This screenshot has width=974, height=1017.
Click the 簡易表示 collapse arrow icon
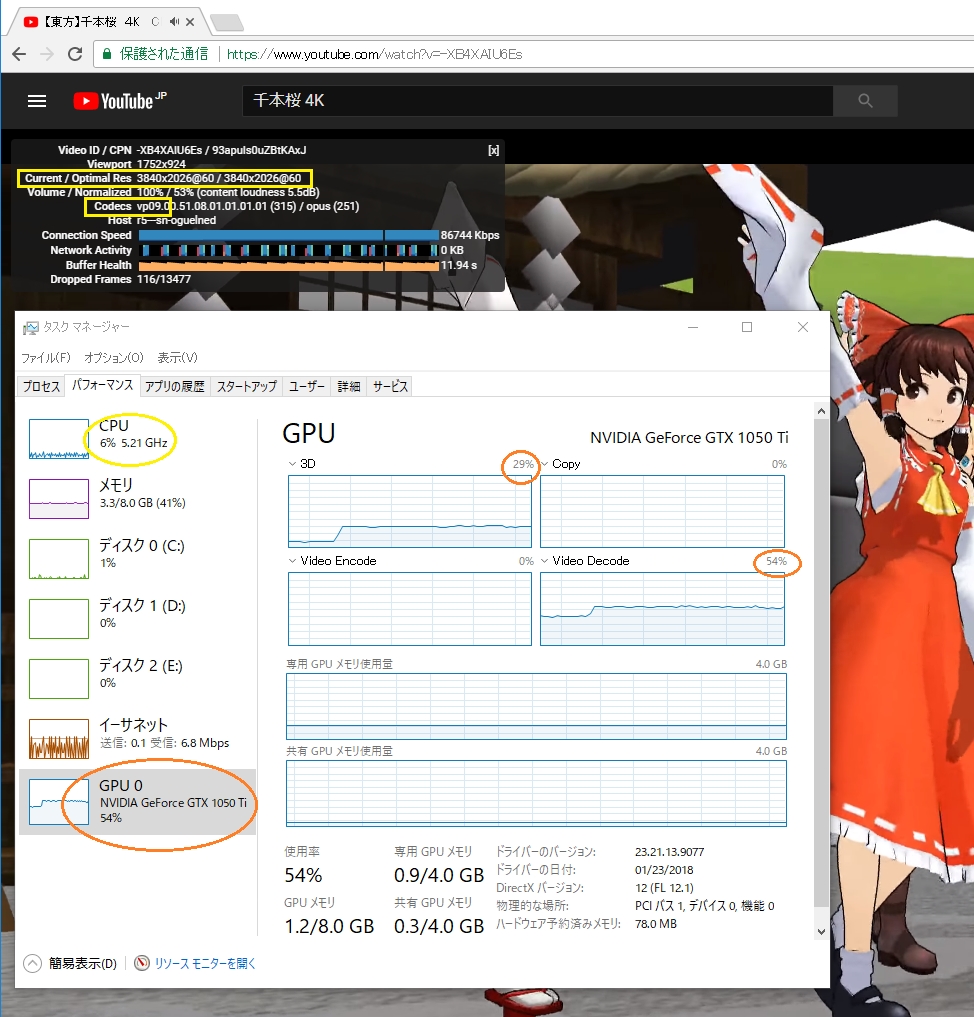32,963
